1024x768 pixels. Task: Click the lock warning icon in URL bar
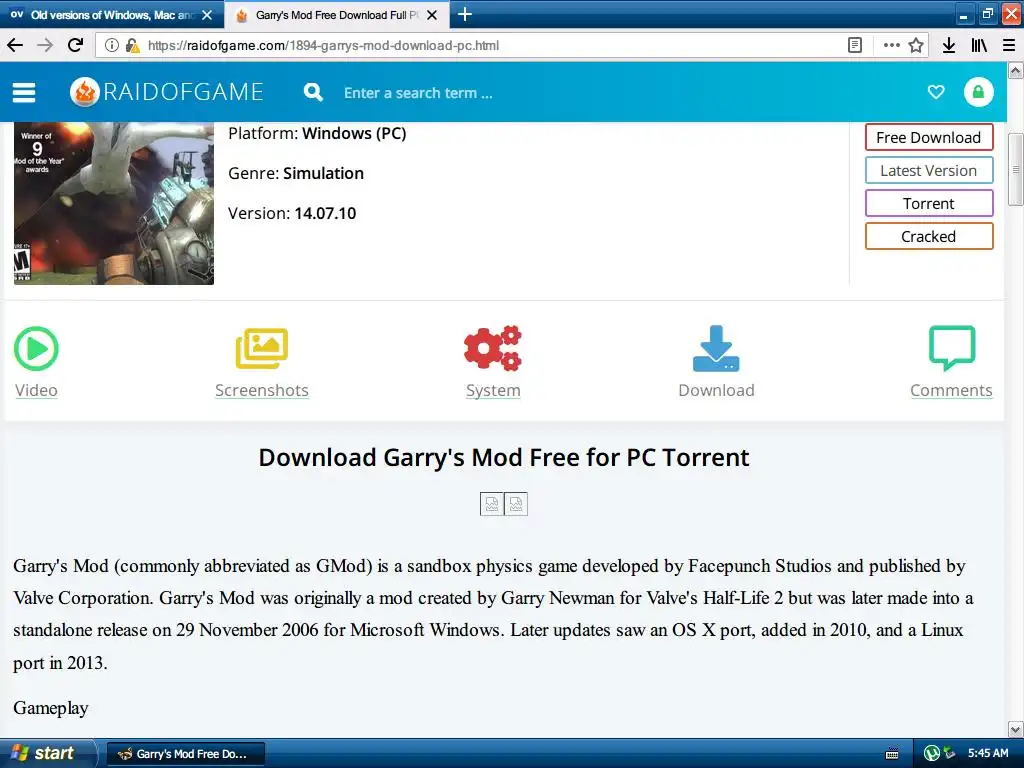point(132,45)
